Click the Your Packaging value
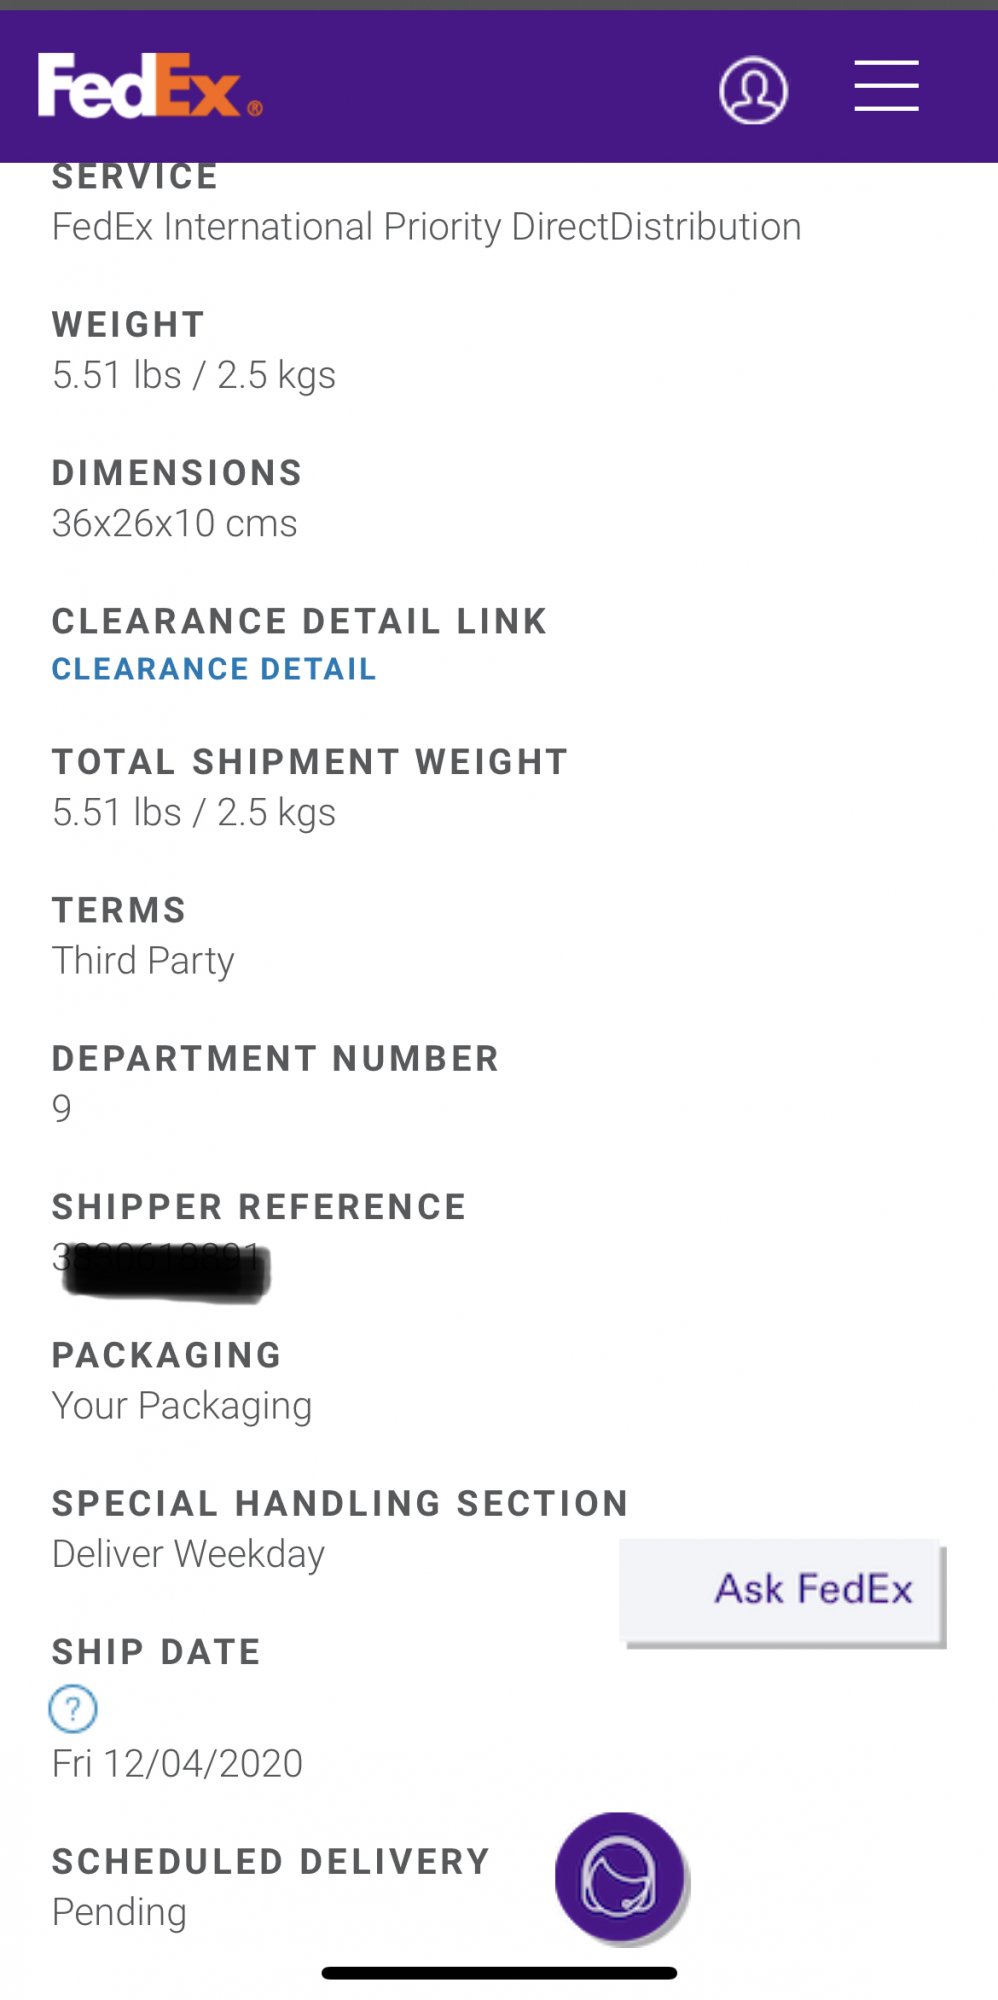The width and height of the screenshot is (998, 2000). point(182,1405)
